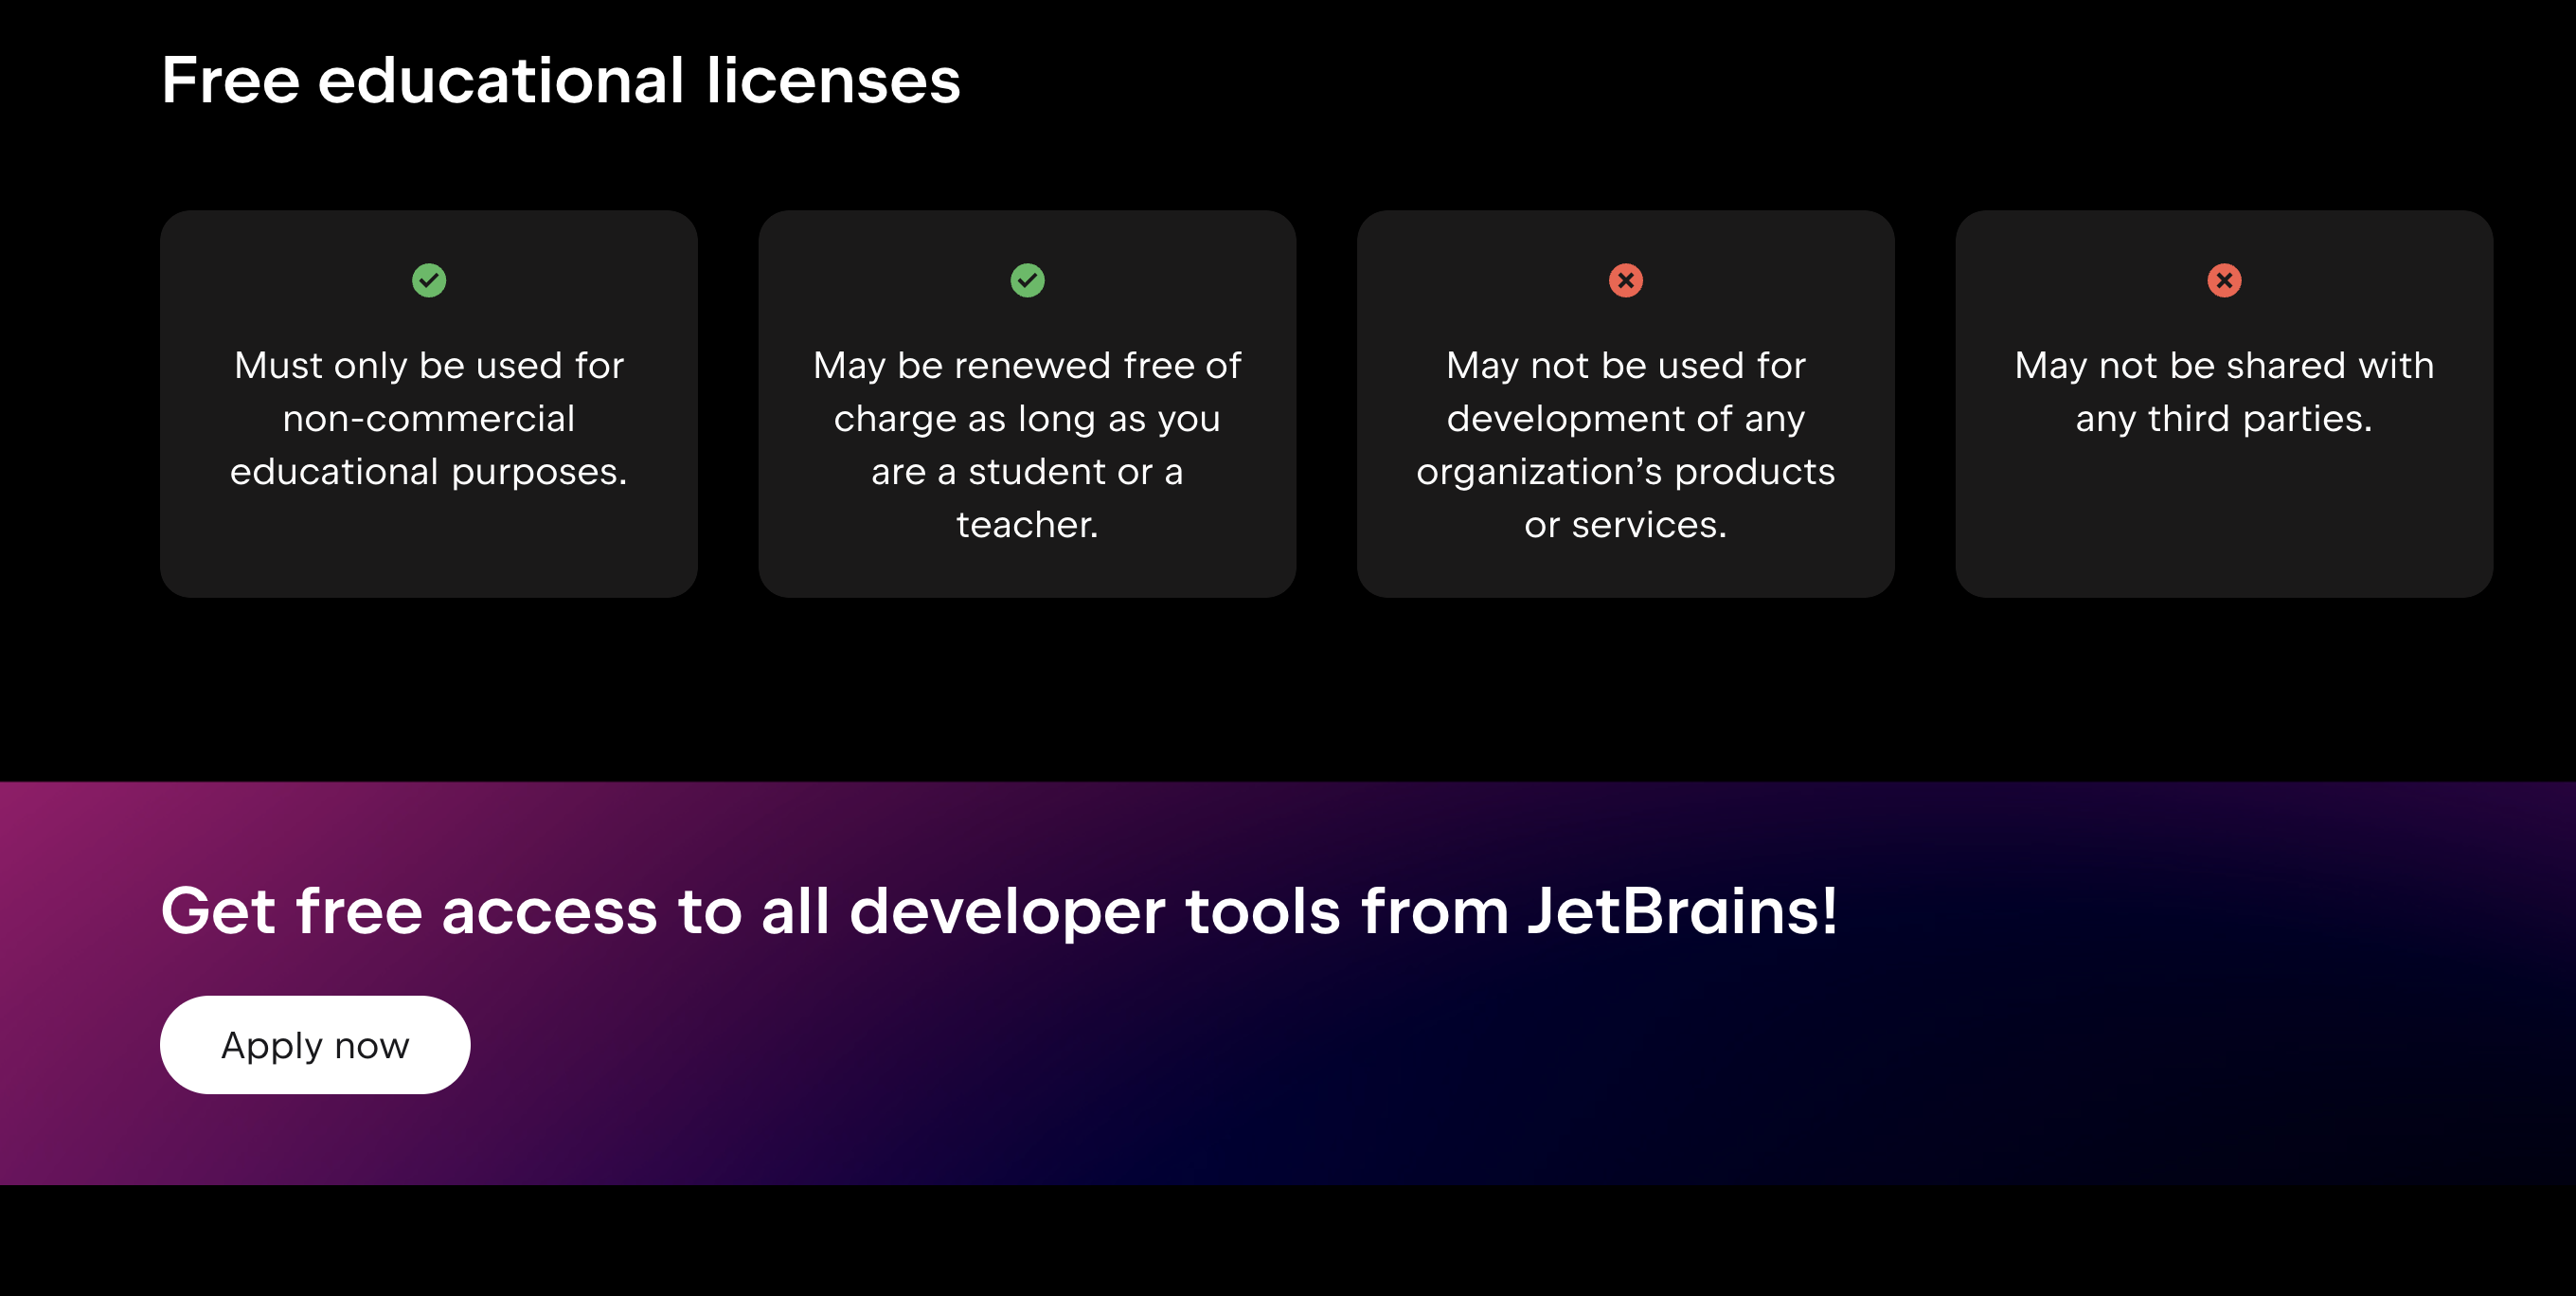The width and height of the screenshot is (2576, 1296).
Task: Click 'organization's products' text line
Action: (1625, 471)
